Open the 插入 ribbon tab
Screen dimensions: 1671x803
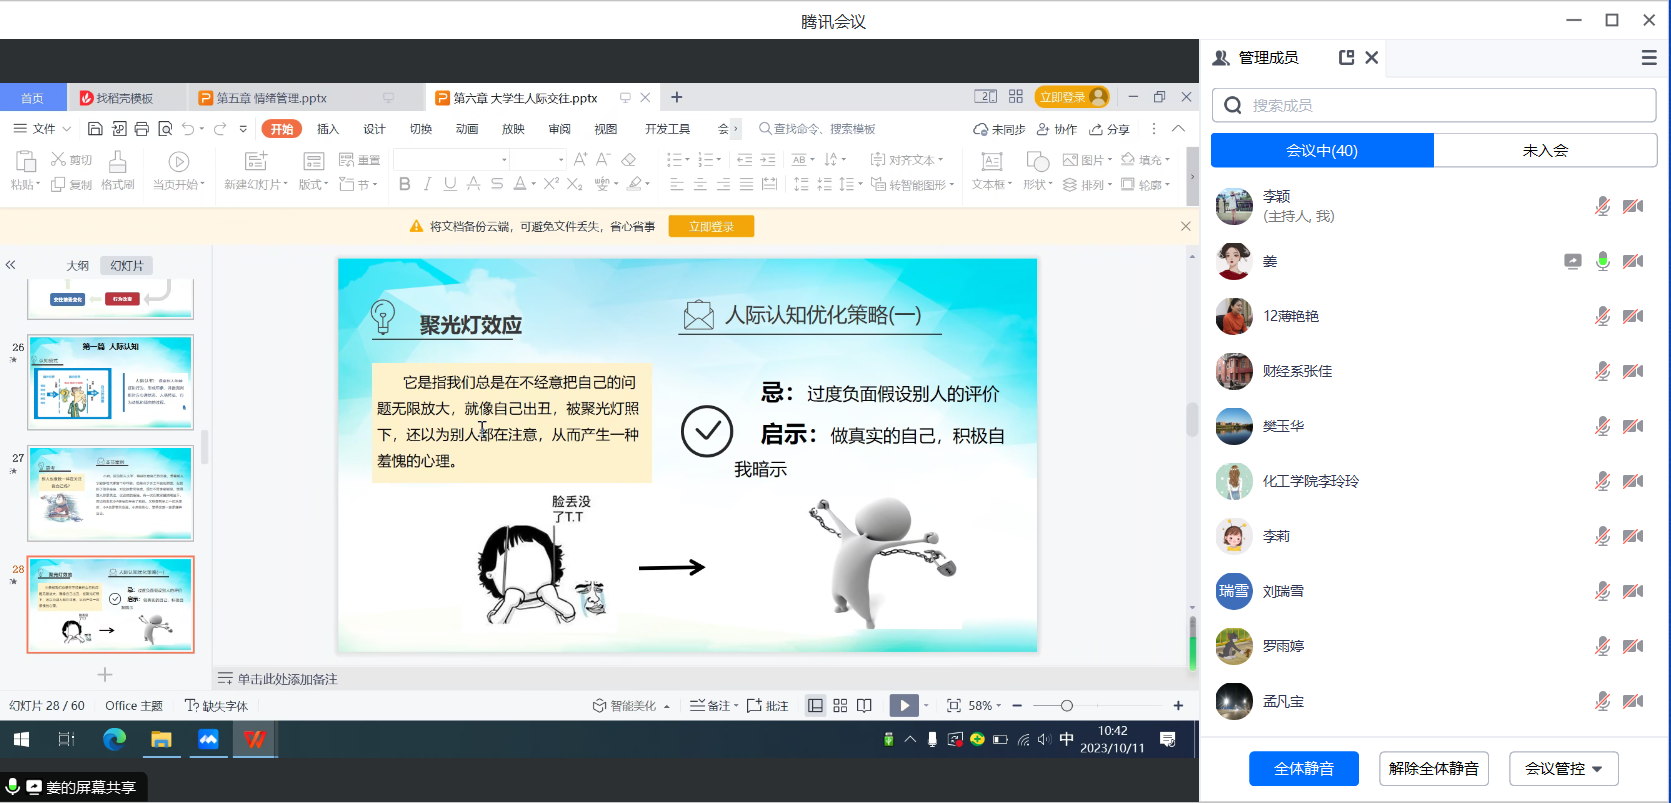pyautogui.click(x=328, y=129)
